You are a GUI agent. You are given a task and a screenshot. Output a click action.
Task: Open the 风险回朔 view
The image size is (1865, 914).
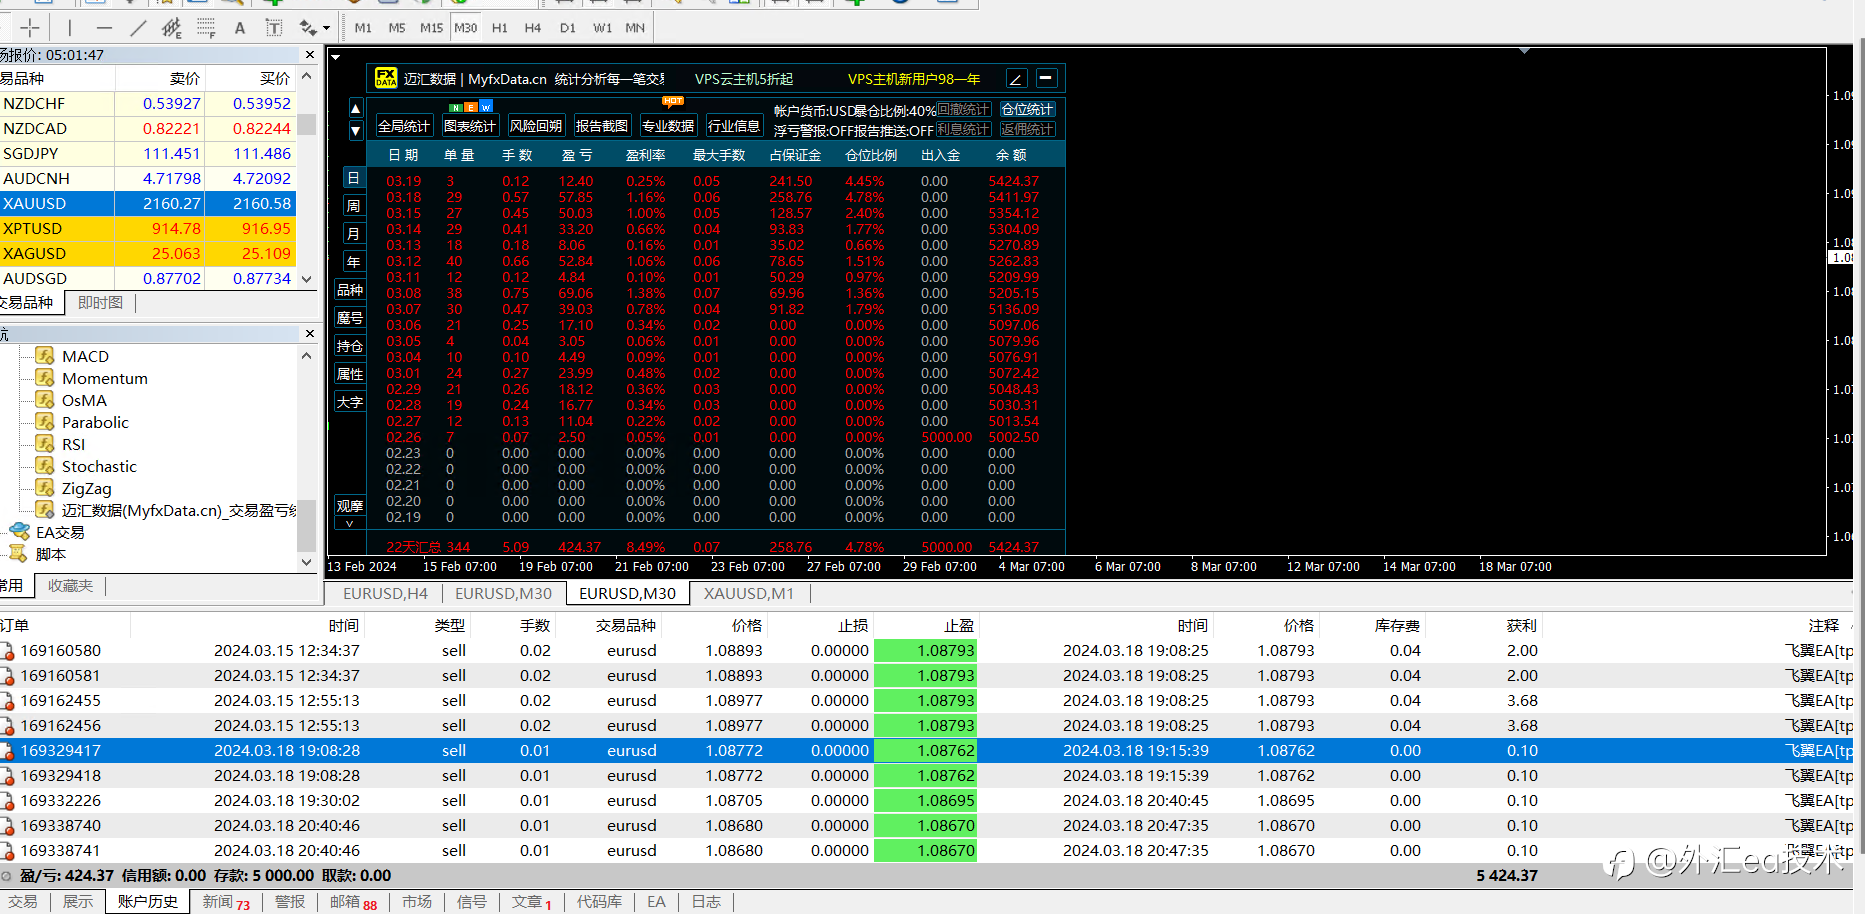(x=536, y=126)
